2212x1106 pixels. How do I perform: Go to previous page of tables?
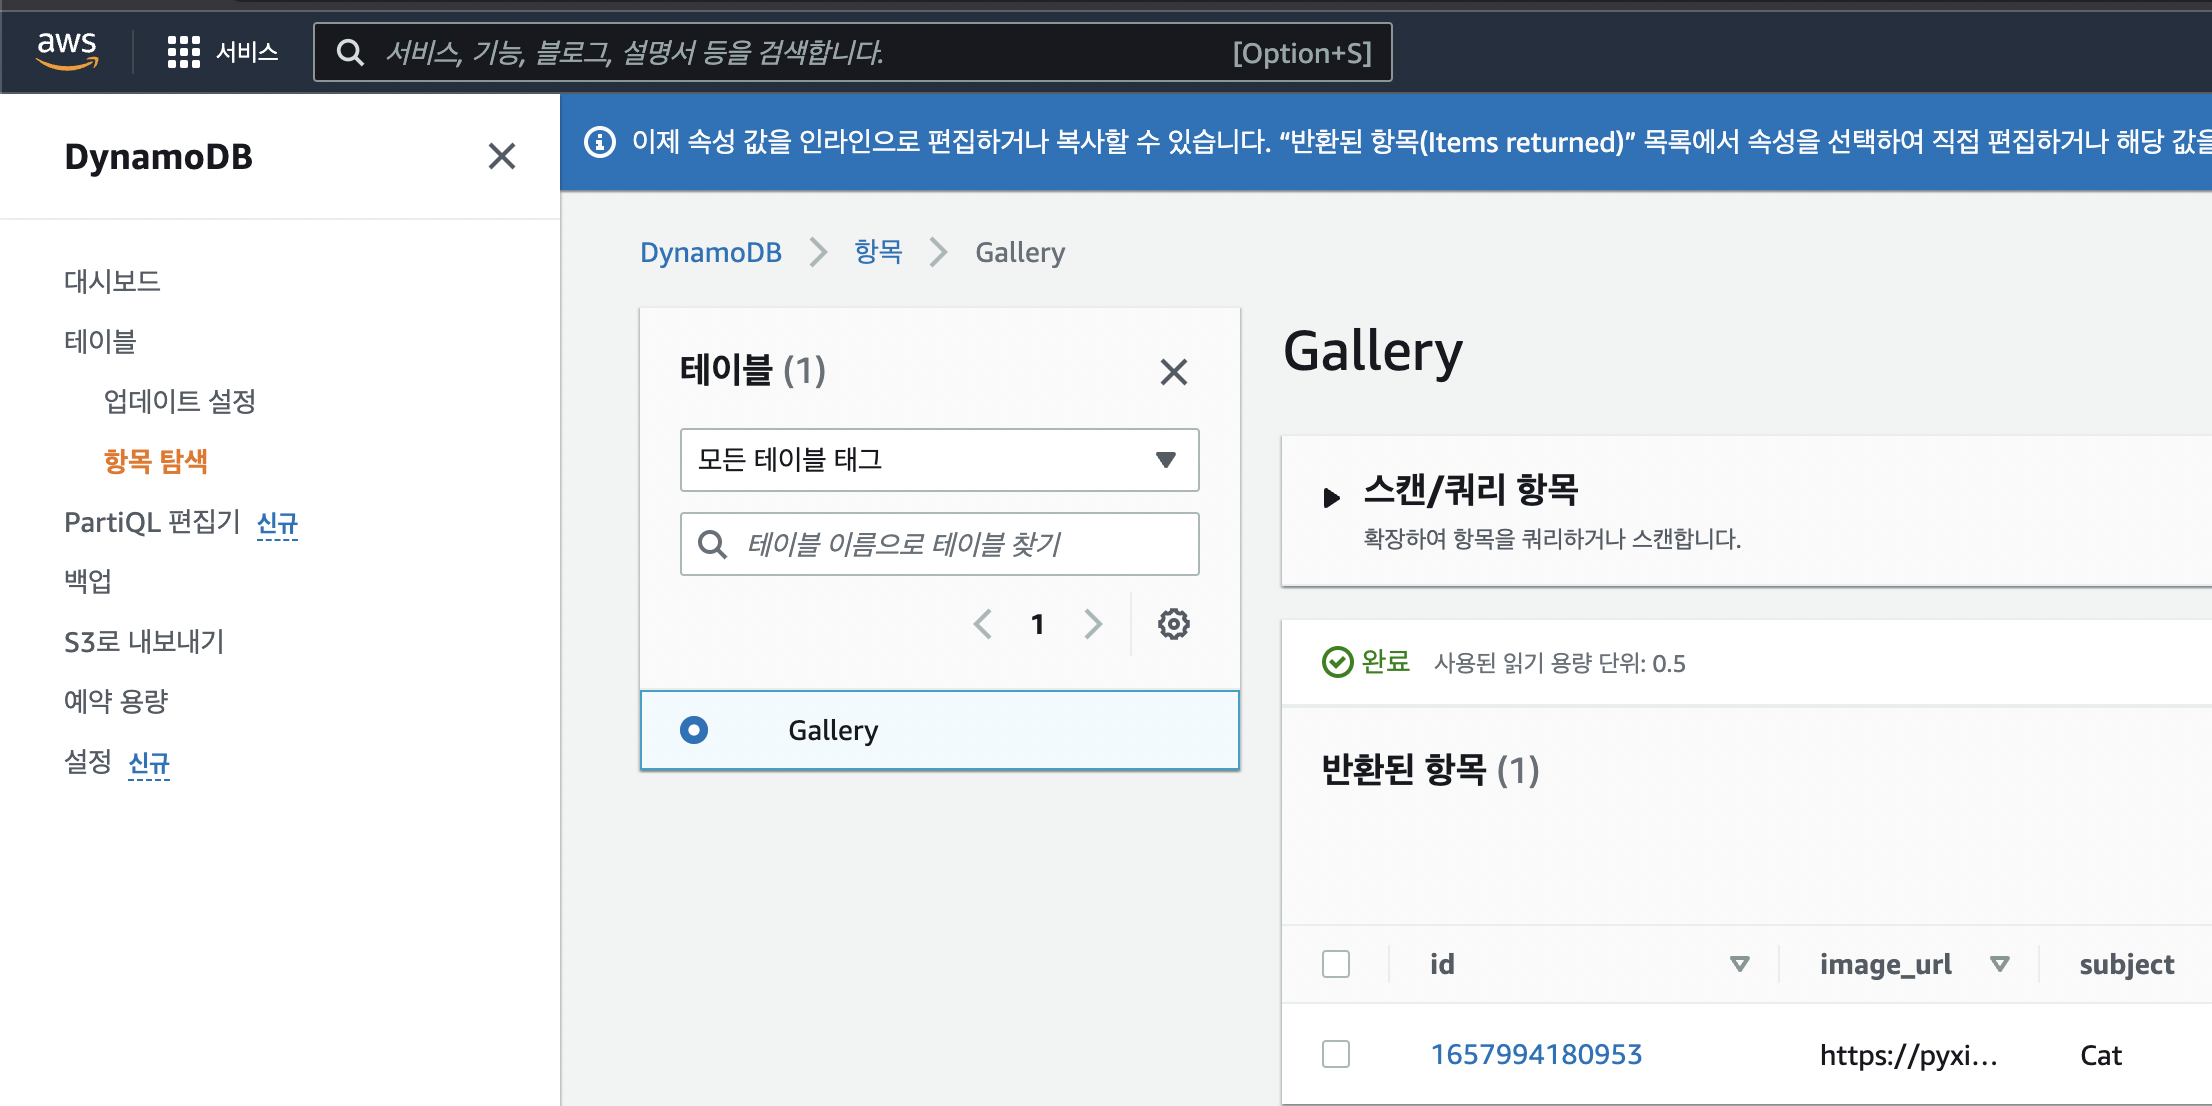(983, 624)
